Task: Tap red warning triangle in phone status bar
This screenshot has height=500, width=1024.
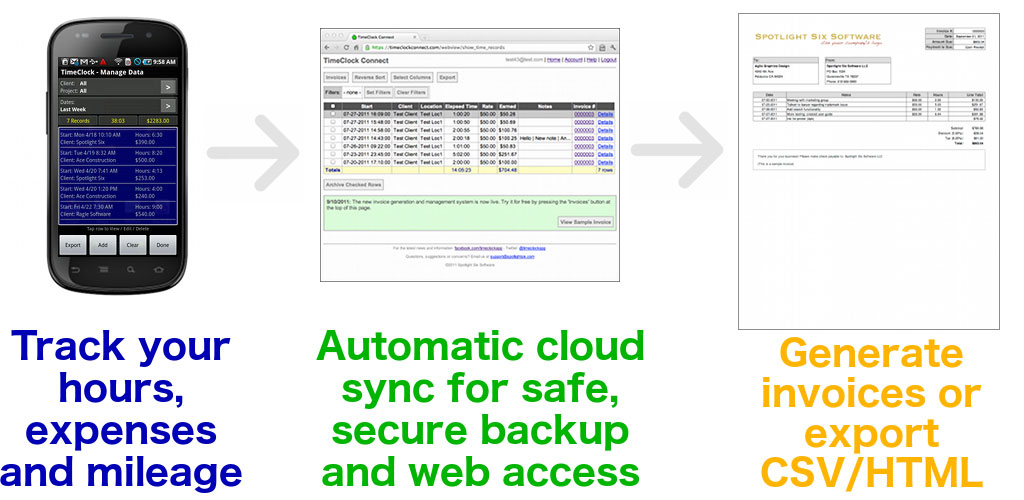Action: tap(104, 61)
